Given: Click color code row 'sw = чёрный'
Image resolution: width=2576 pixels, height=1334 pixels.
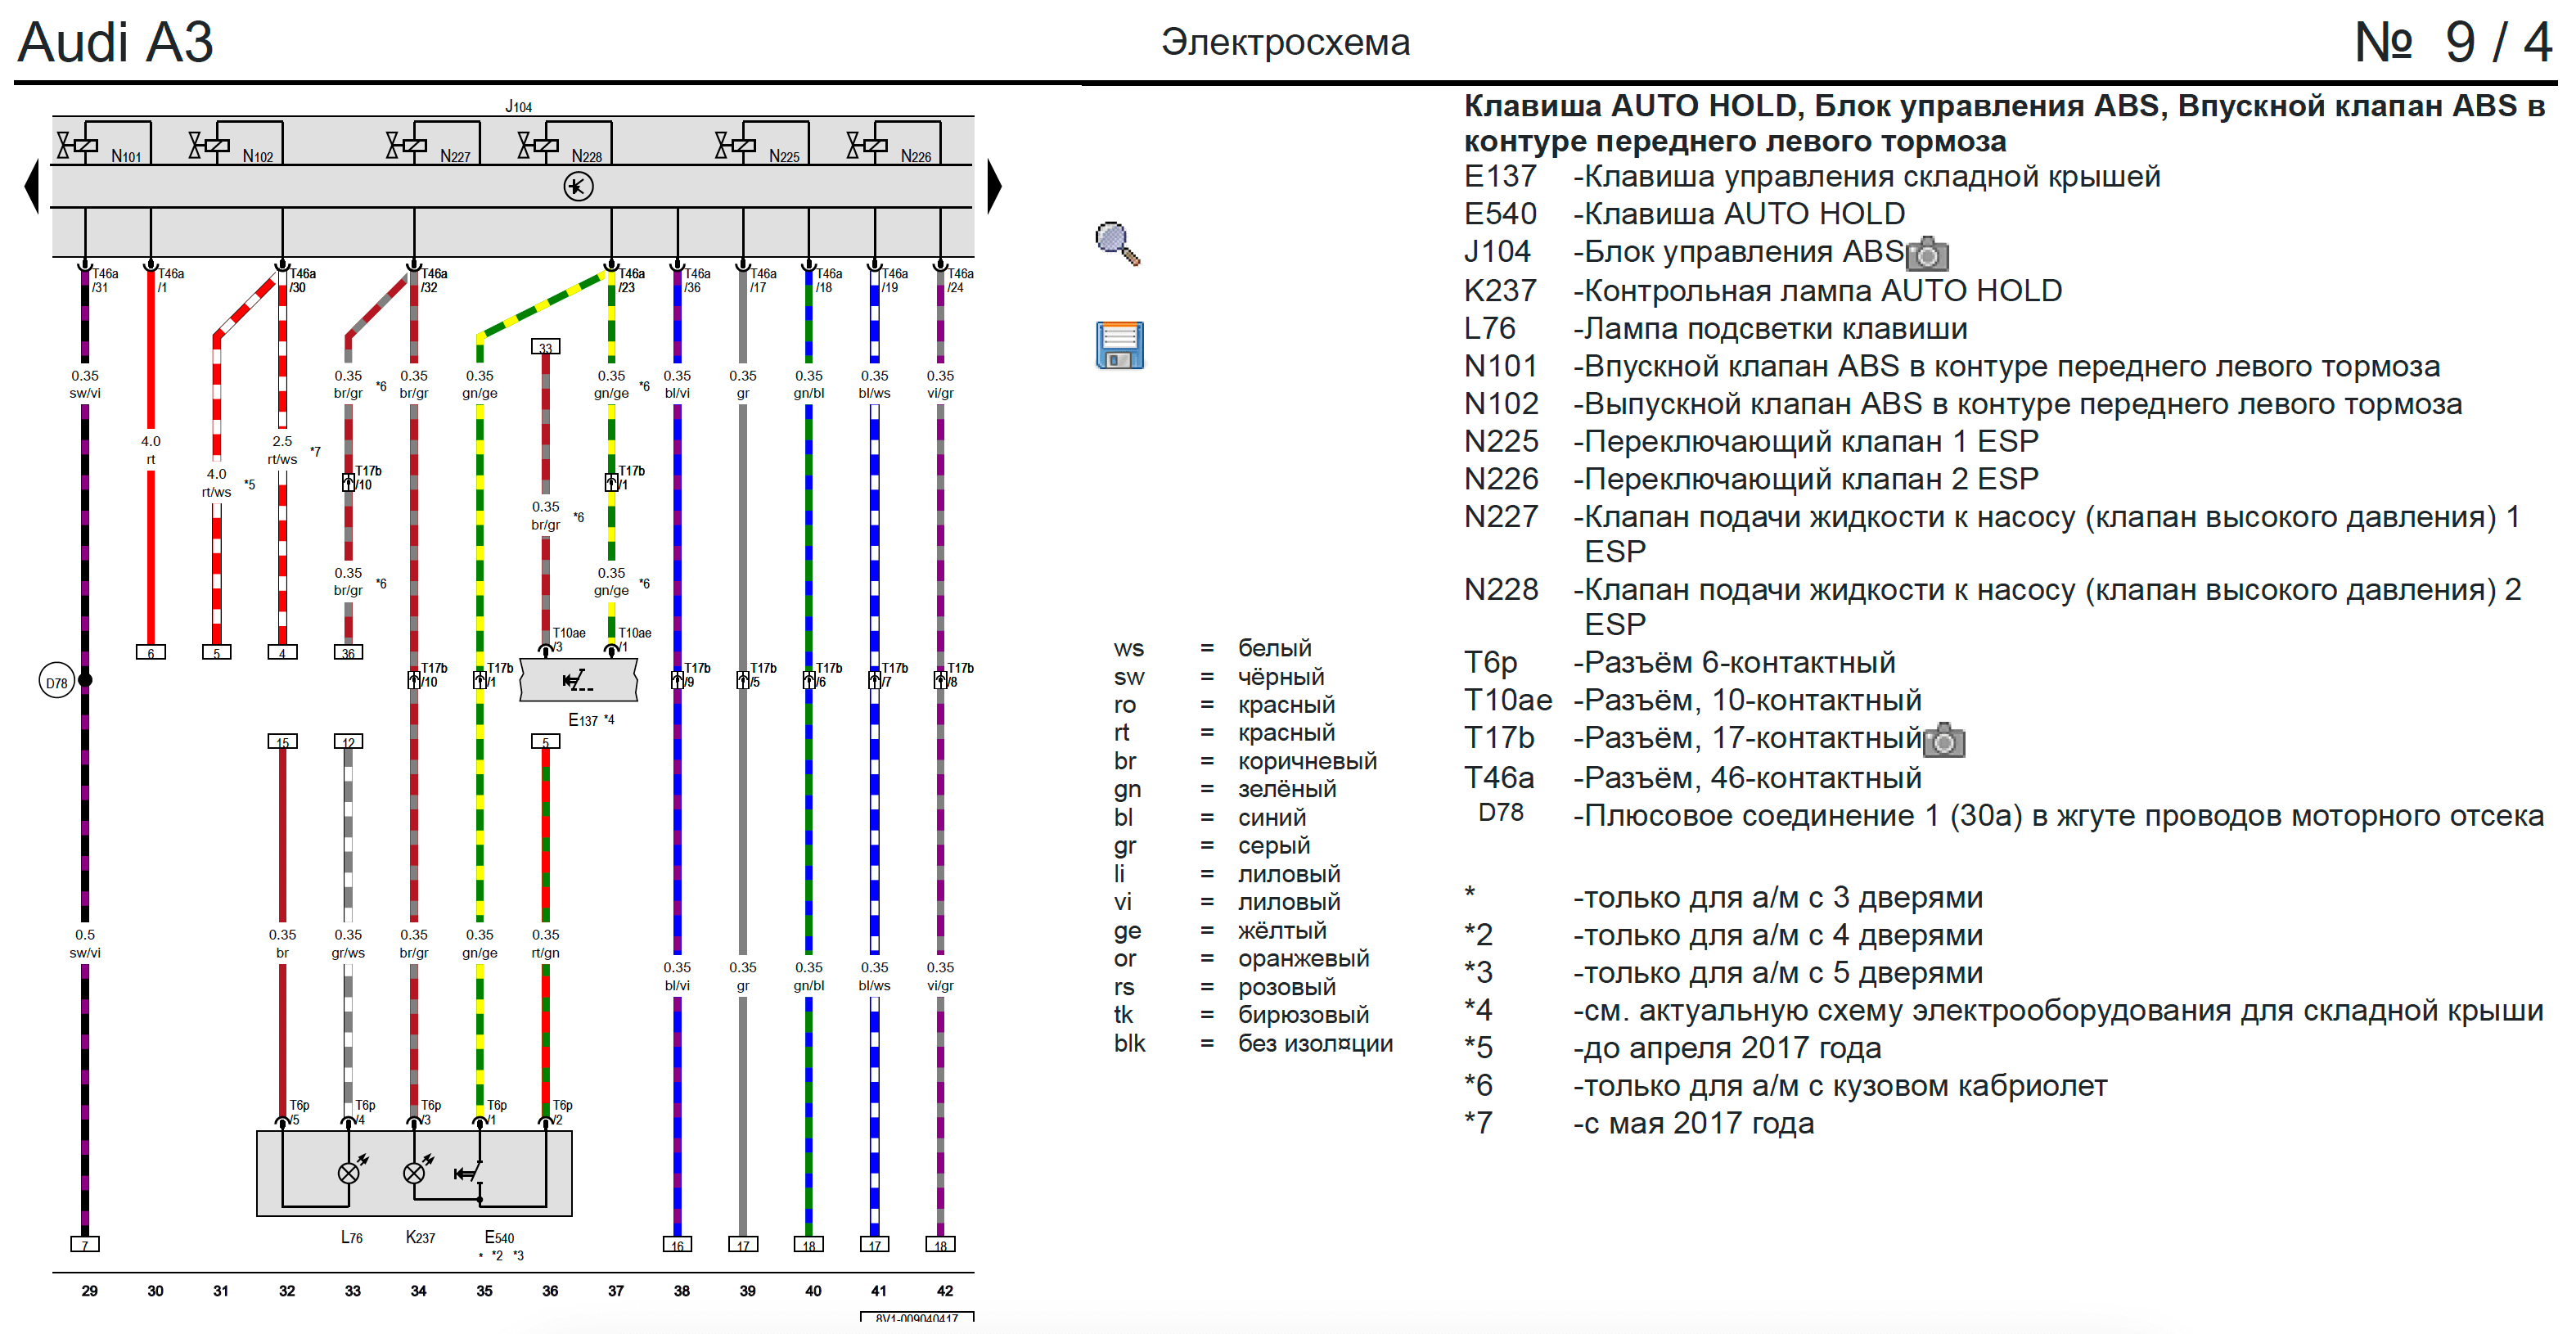Looking at the screenshot, I should (x=1218, y=677).
